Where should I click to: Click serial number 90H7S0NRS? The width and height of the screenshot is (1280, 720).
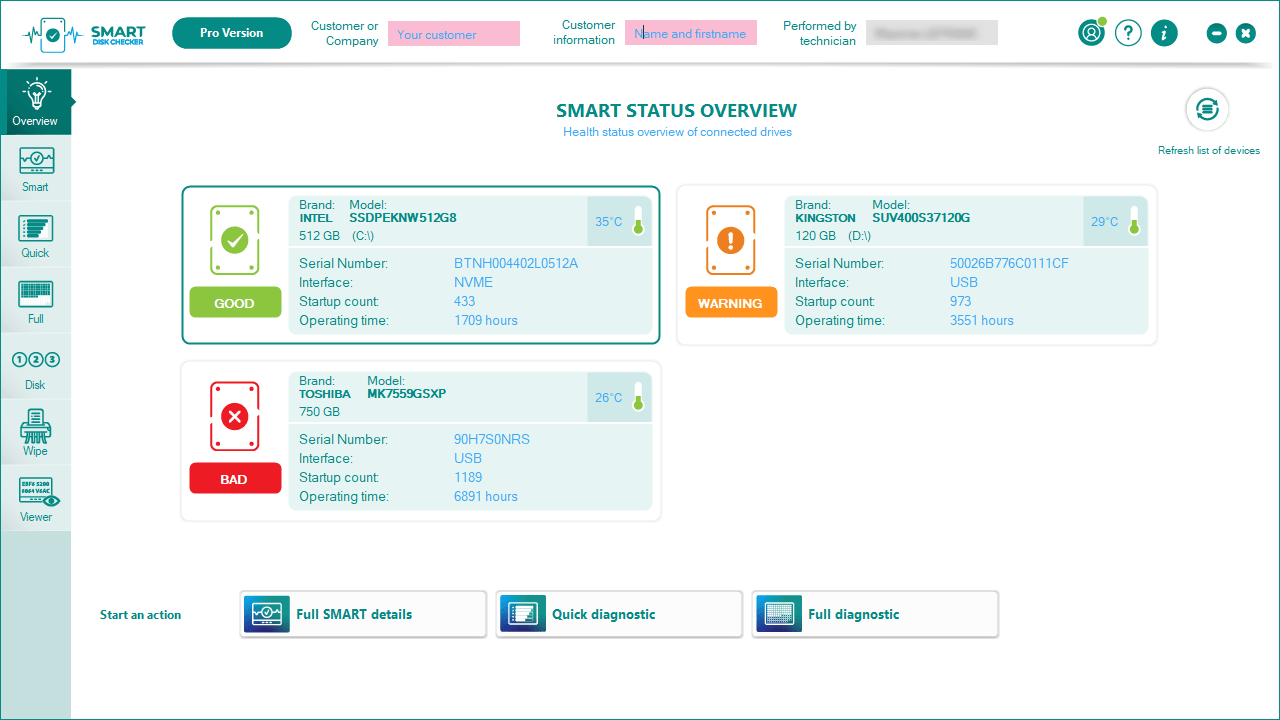492,439
